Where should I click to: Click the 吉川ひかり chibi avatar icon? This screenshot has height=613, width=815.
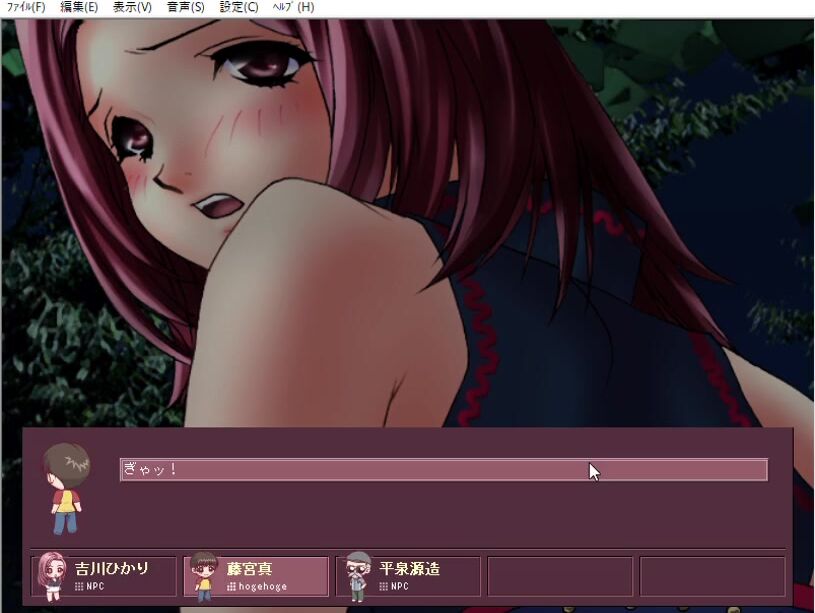click(52, 576)
